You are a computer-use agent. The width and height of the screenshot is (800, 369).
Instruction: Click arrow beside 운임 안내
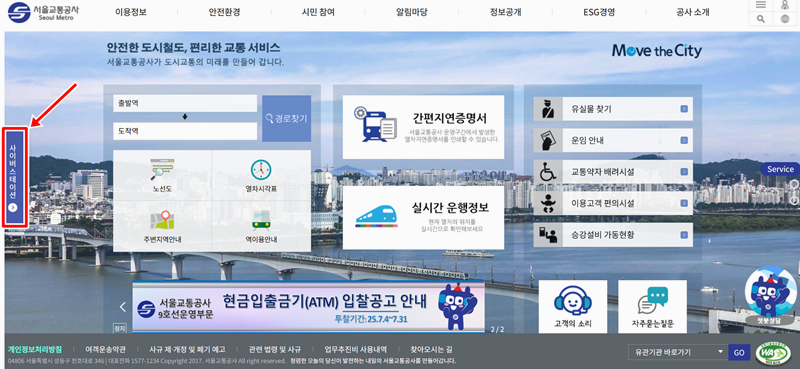[684, 140]
